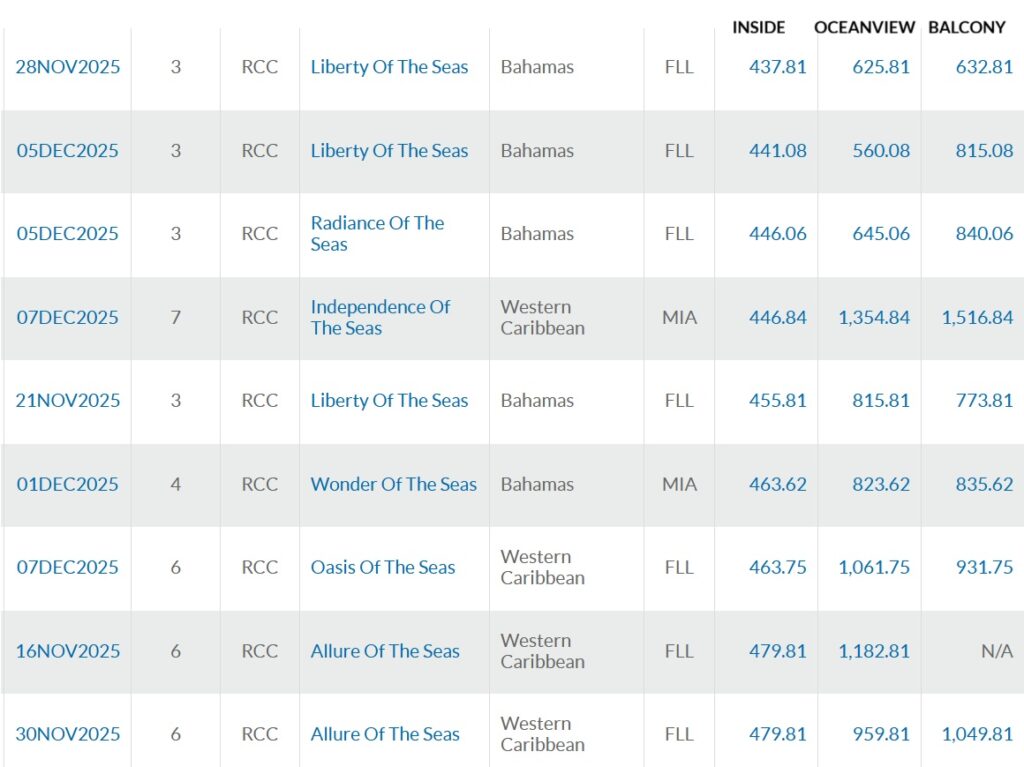Choose the 463.62 inside price

point(777,485)
